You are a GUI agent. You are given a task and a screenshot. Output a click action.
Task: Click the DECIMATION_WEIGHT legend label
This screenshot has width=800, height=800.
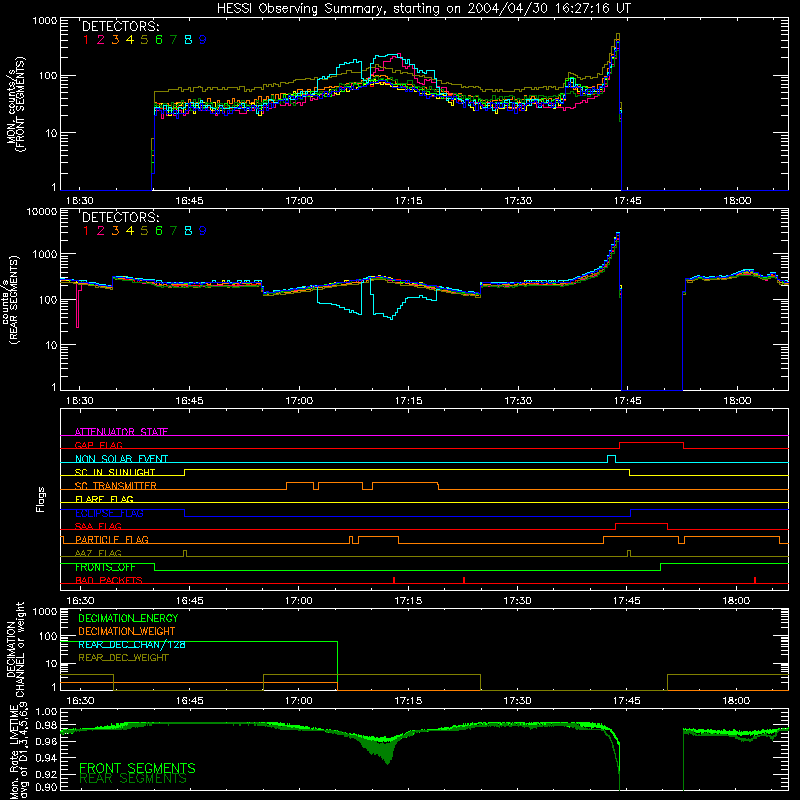coord(127,631)
